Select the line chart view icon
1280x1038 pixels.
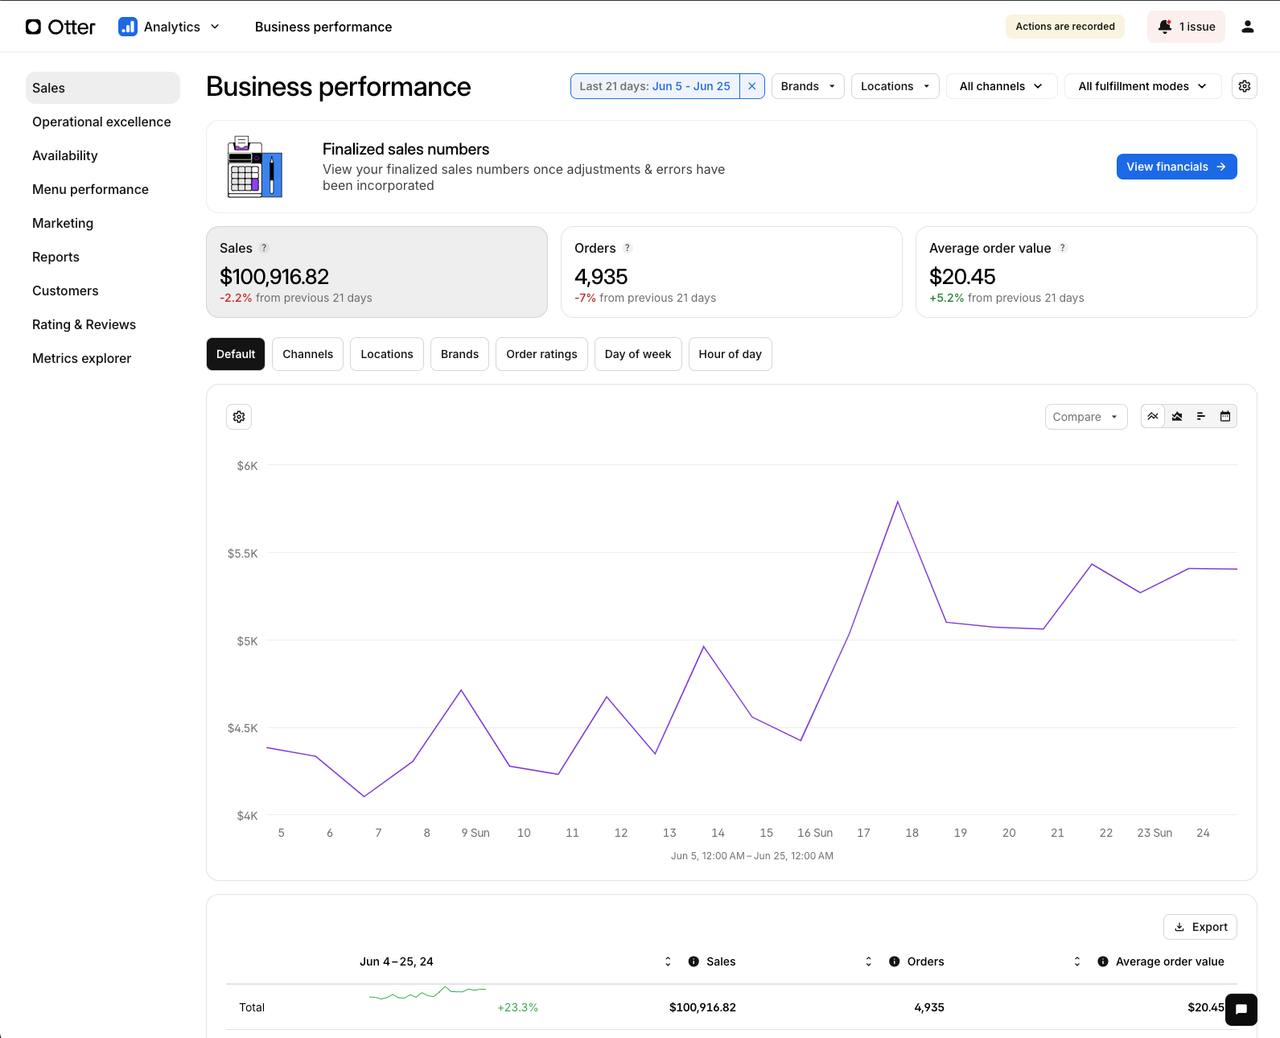coord(1152,416)
